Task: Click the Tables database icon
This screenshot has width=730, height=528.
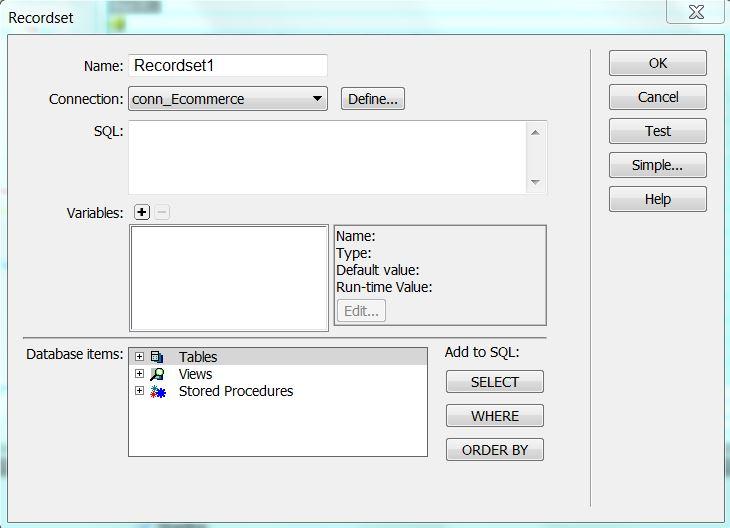Action: pyautogui.click(x=157, y=357)
